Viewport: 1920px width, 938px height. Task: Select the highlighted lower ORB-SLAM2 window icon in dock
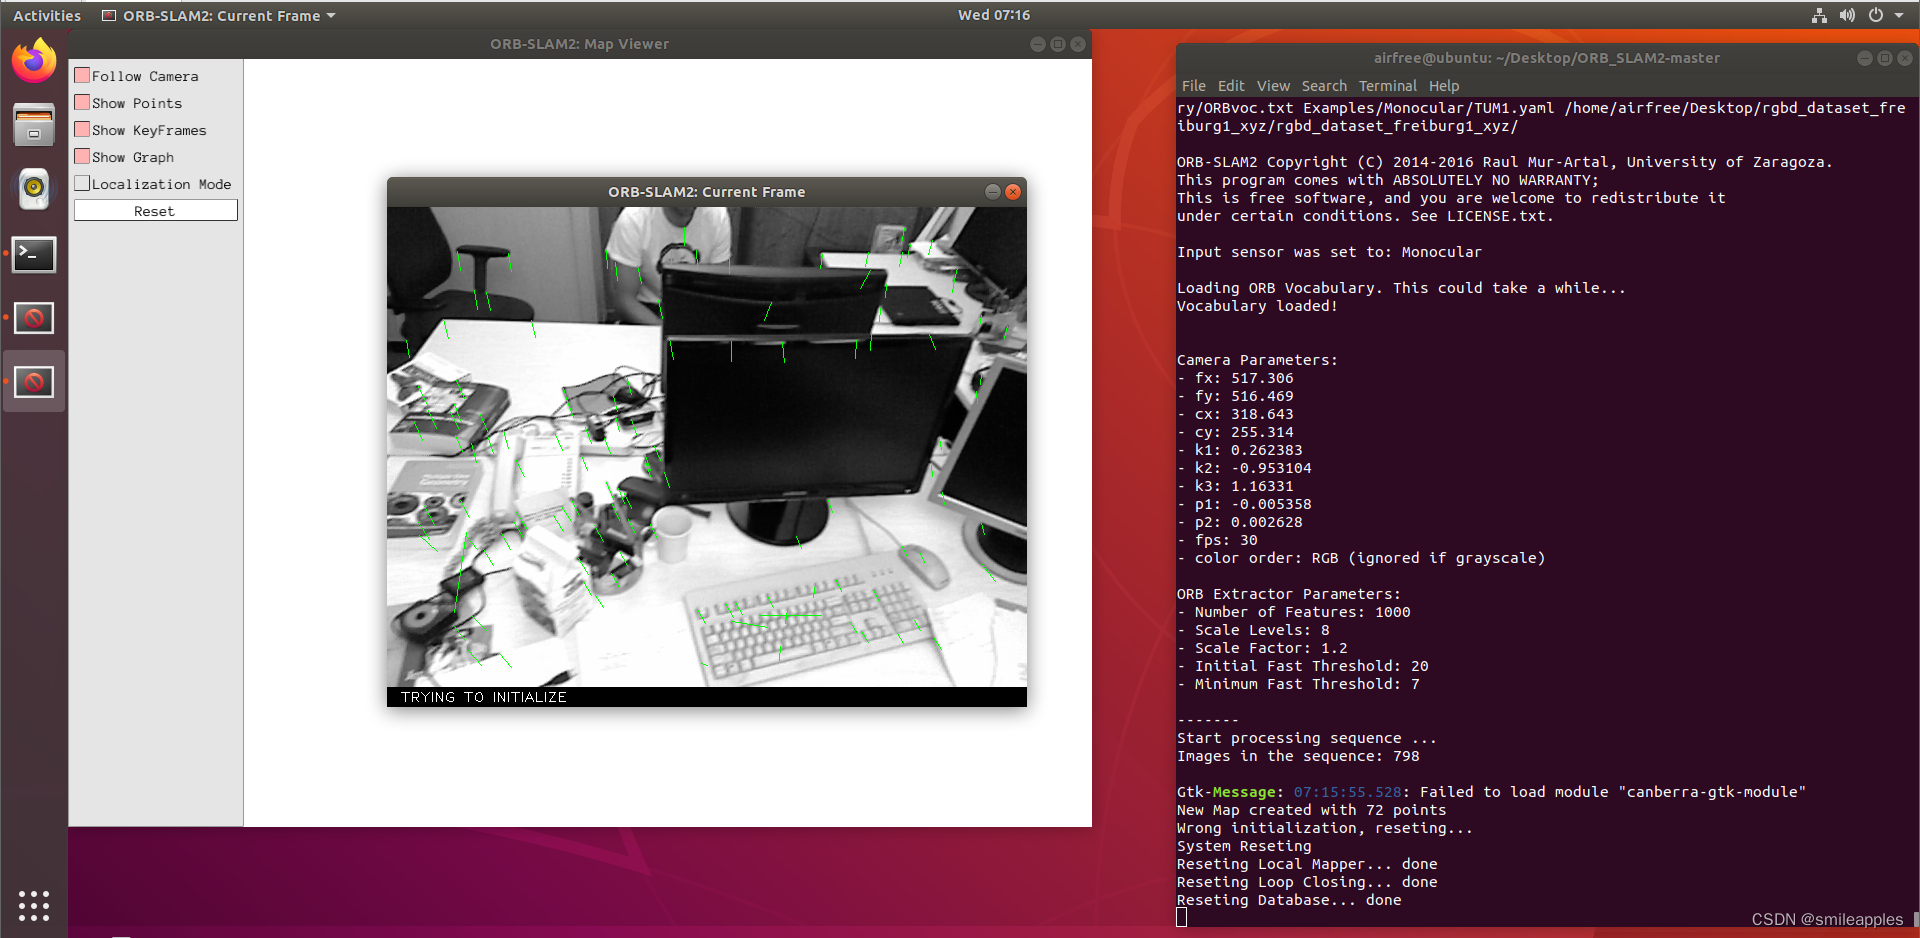click(x=34, y=381)
